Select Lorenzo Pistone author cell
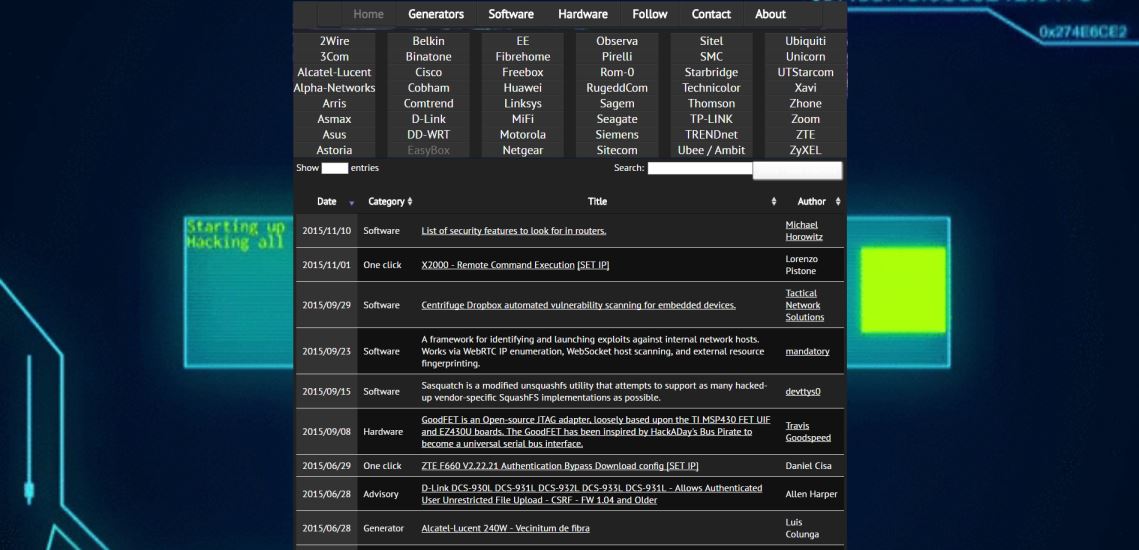1139x550 pixels. [x=812, y=265]
